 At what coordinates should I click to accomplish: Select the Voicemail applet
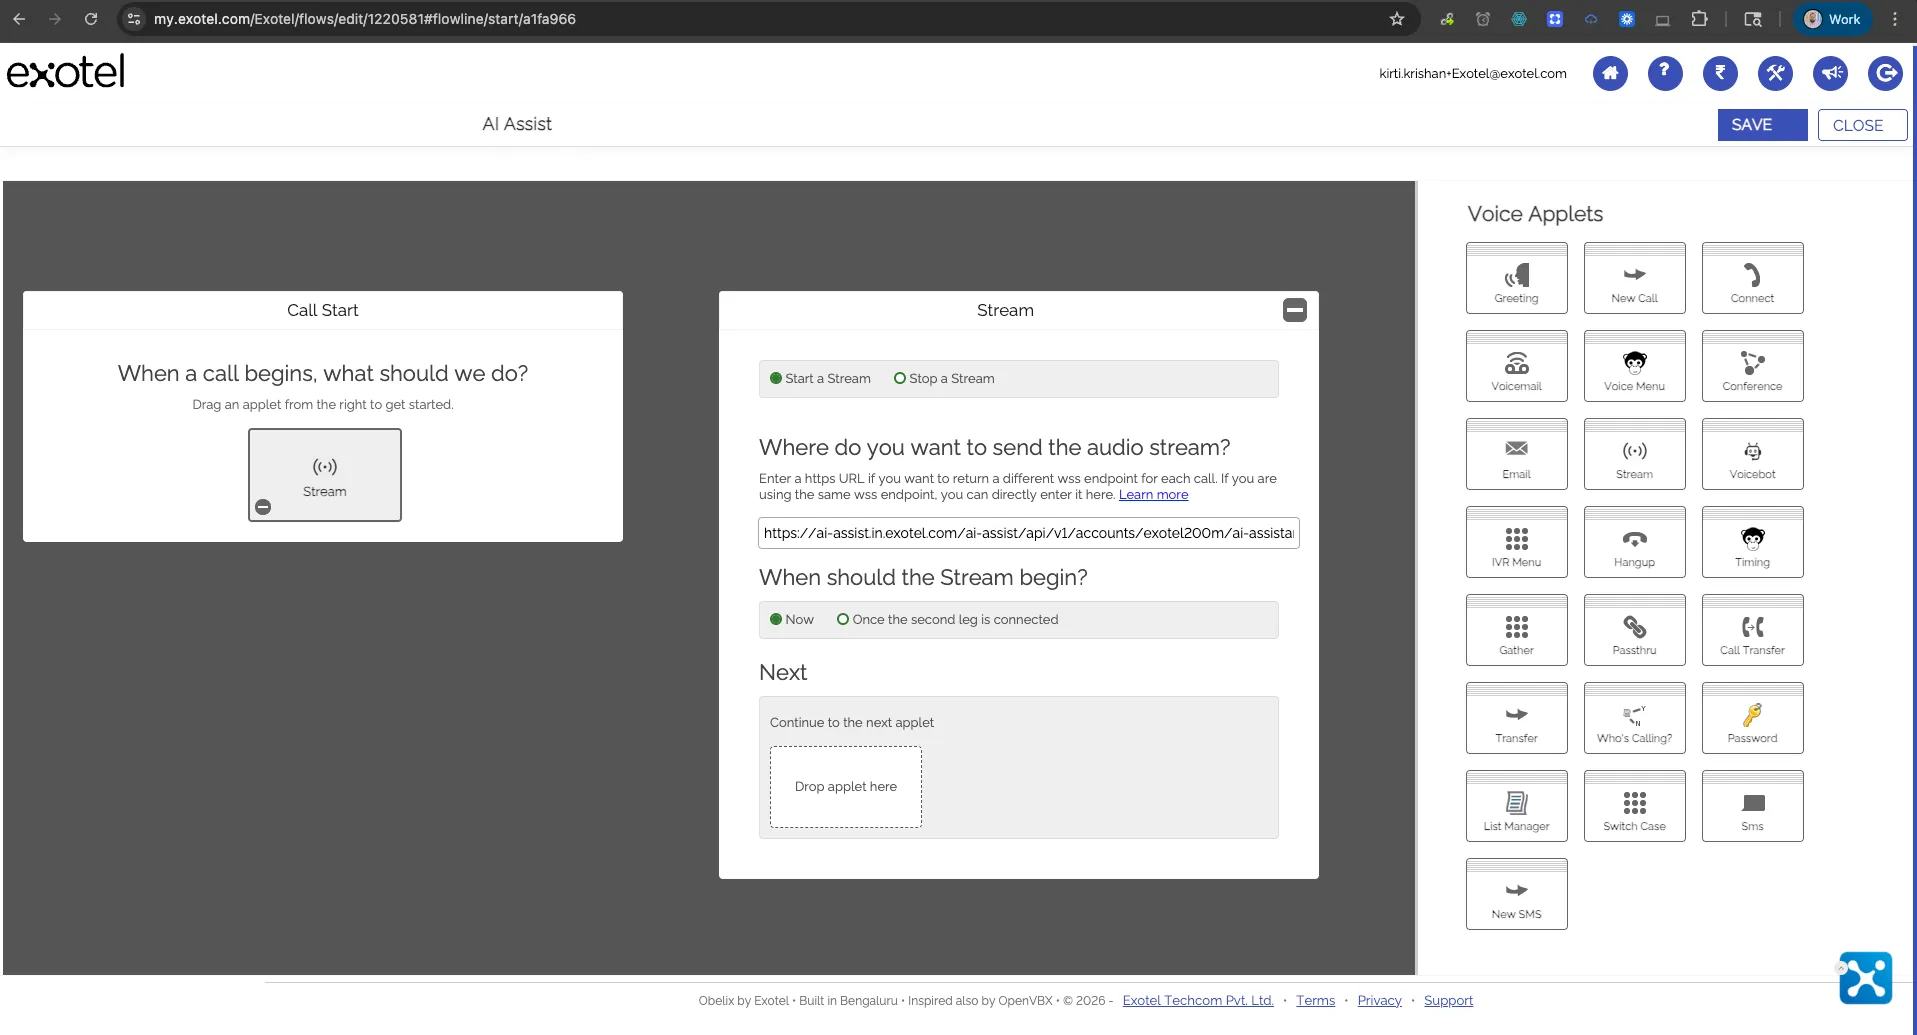pos(1516,366)
